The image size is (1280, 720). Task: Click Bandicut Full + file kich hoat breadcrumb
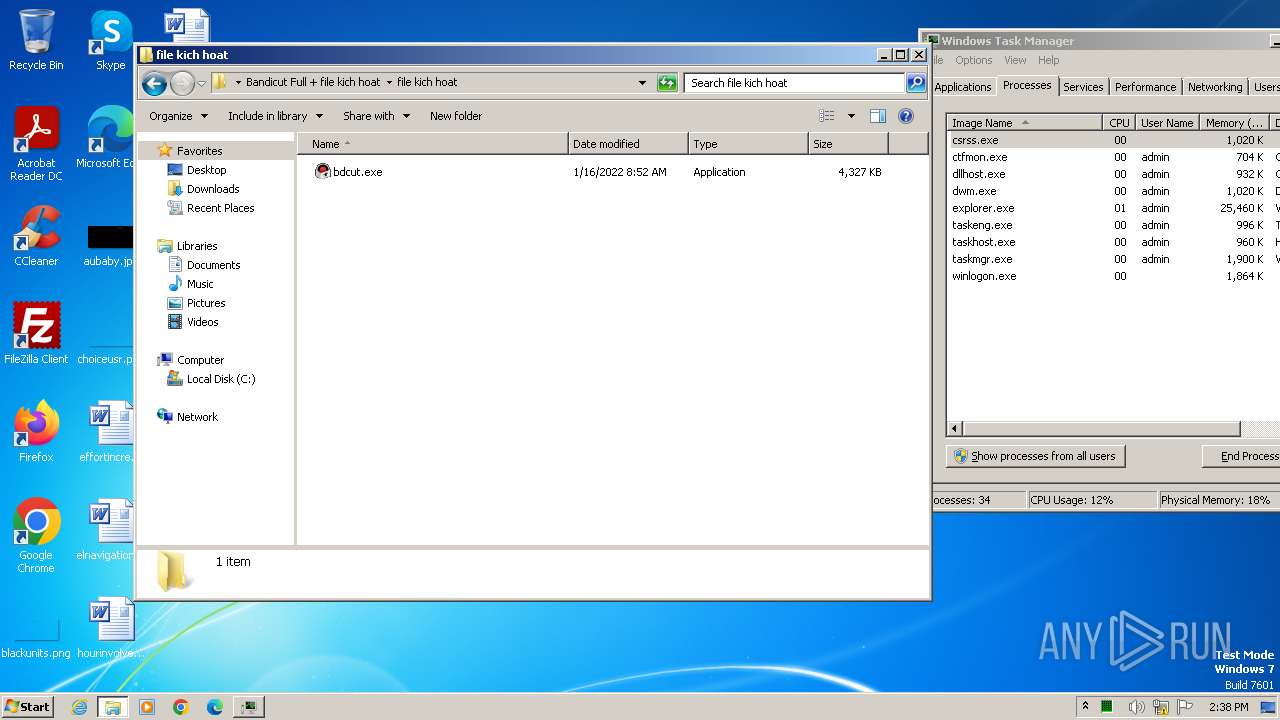tap(313, 82)
